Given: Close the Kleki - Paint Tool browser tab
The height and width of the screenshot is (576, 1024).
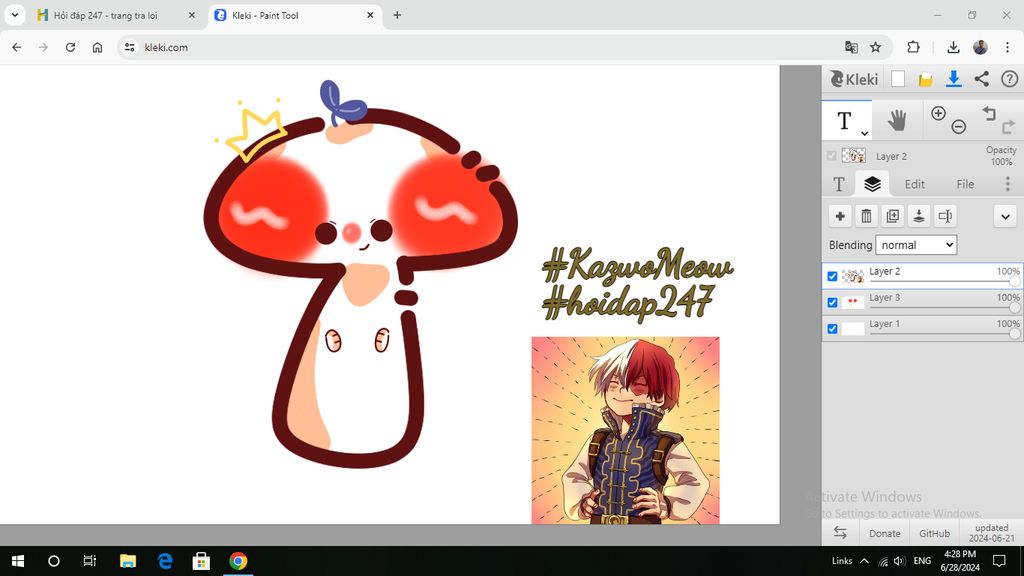Looking at the screenshot, I should pos(370,15).
